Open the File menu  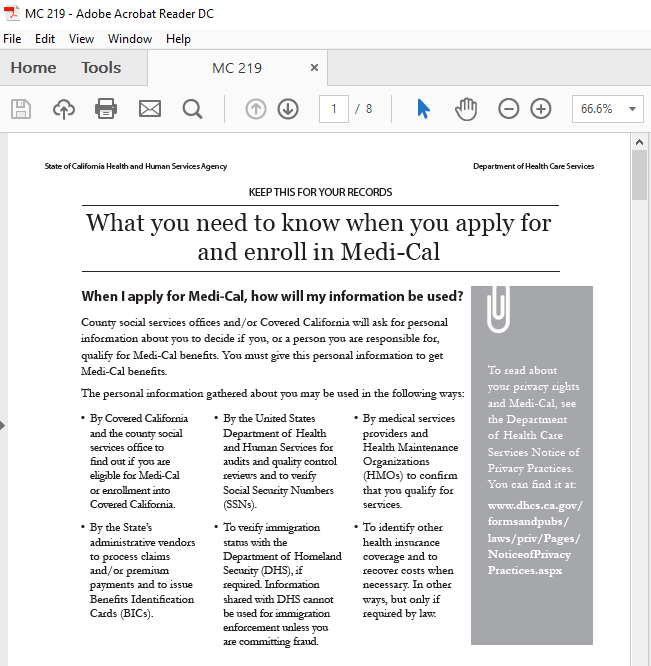[12, 39]
